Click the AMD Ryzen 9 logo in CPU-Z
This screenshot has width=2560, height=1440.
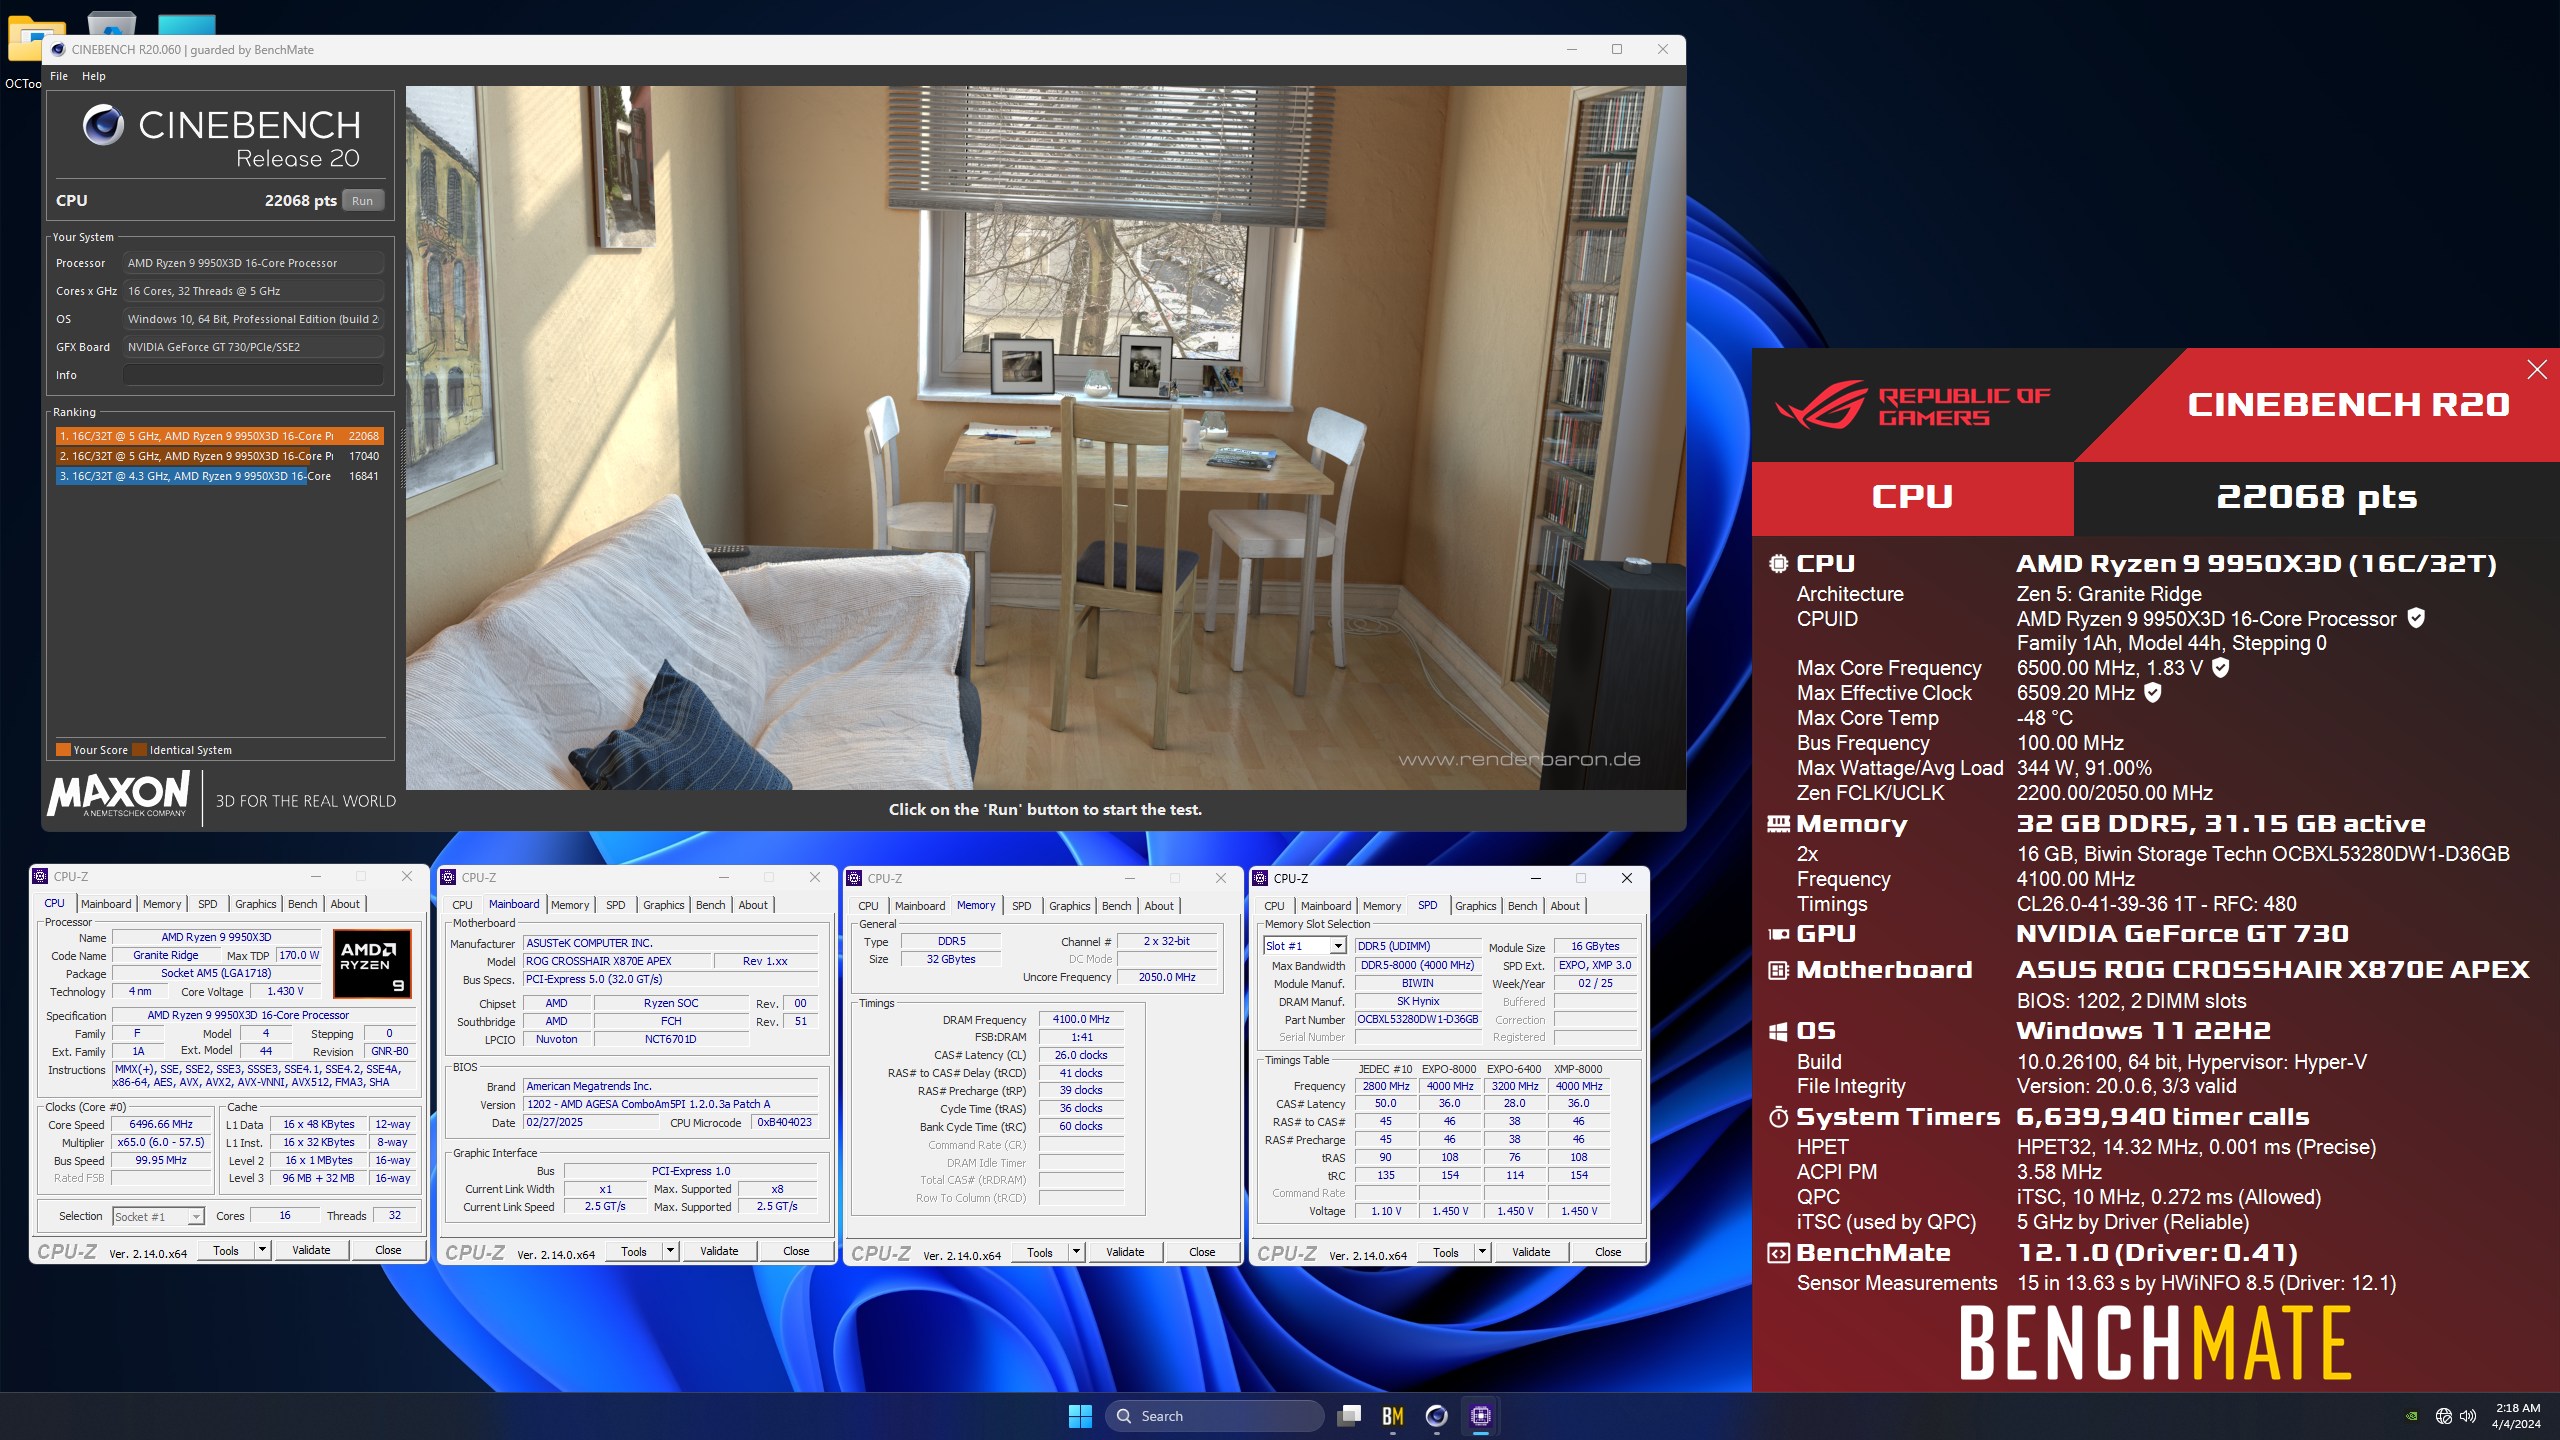[372, 964]
